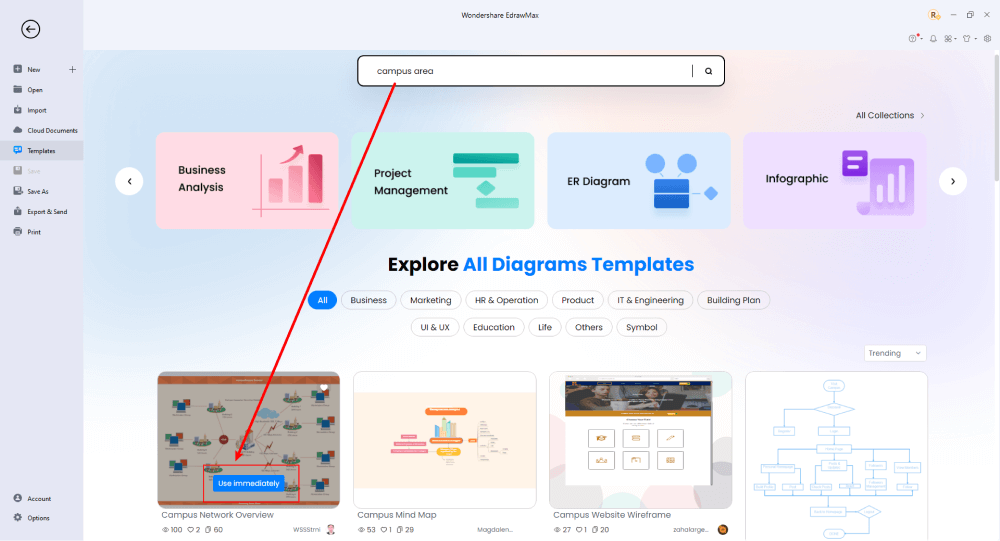1000x541 pixels.
Task: Open the flowchart template thumbnail
Action: pyautogui.click(x=836, y=456)
